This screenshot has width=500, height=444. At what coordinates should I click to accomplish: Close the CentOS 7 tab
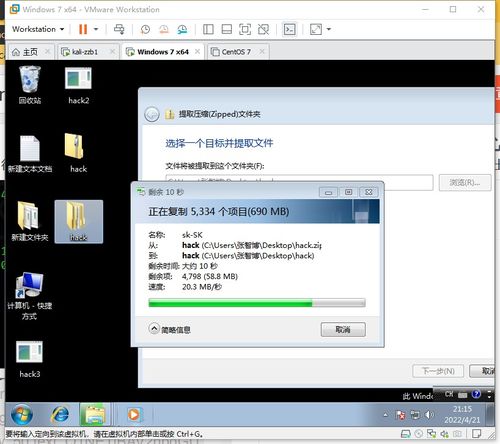pos(262,52)
